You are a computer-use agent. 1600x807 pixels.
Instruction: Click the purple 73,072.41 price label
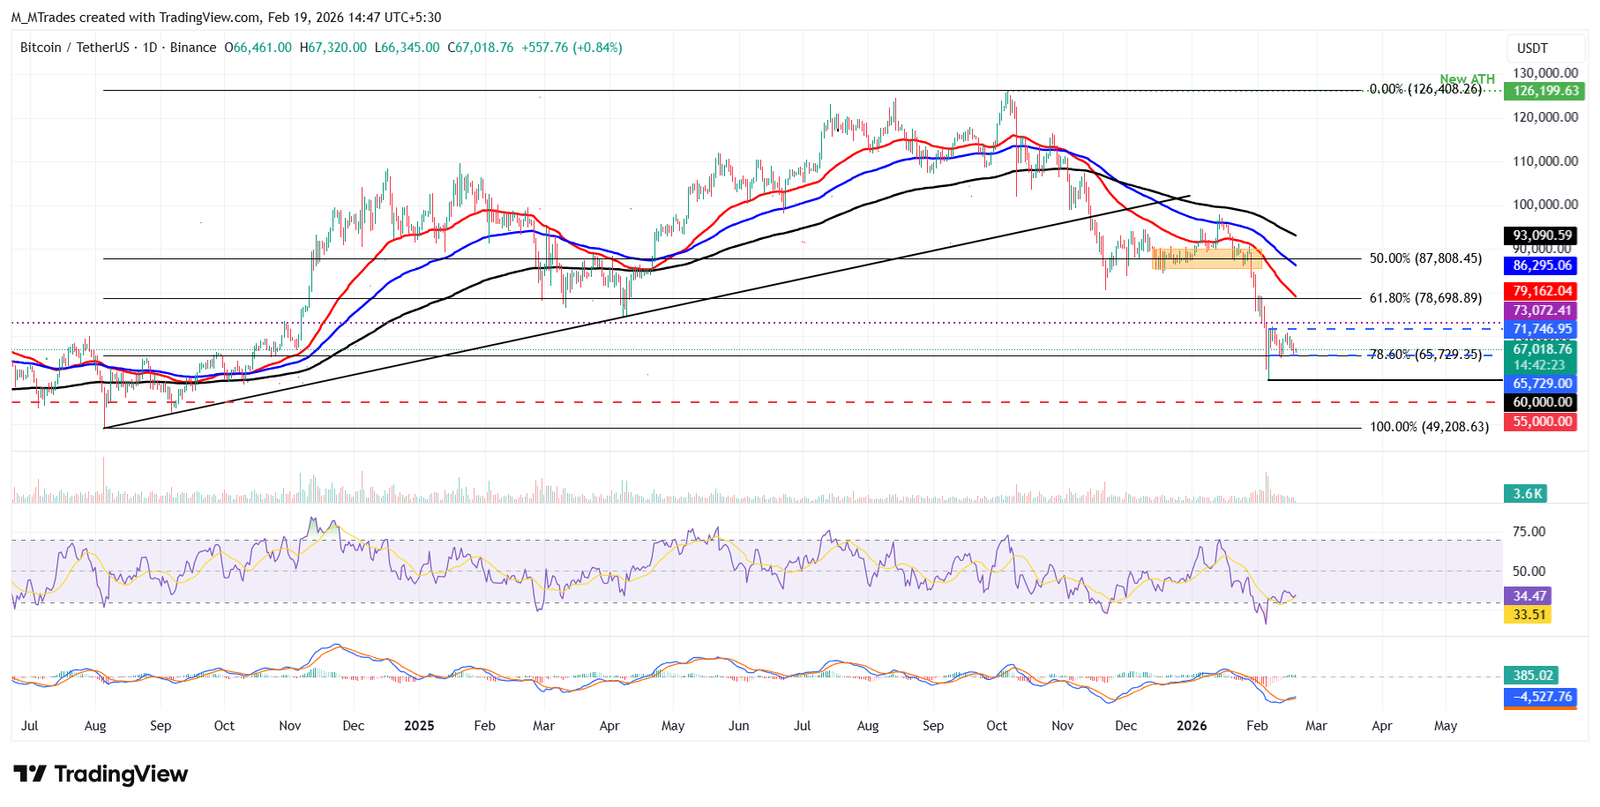(1543, 311)
